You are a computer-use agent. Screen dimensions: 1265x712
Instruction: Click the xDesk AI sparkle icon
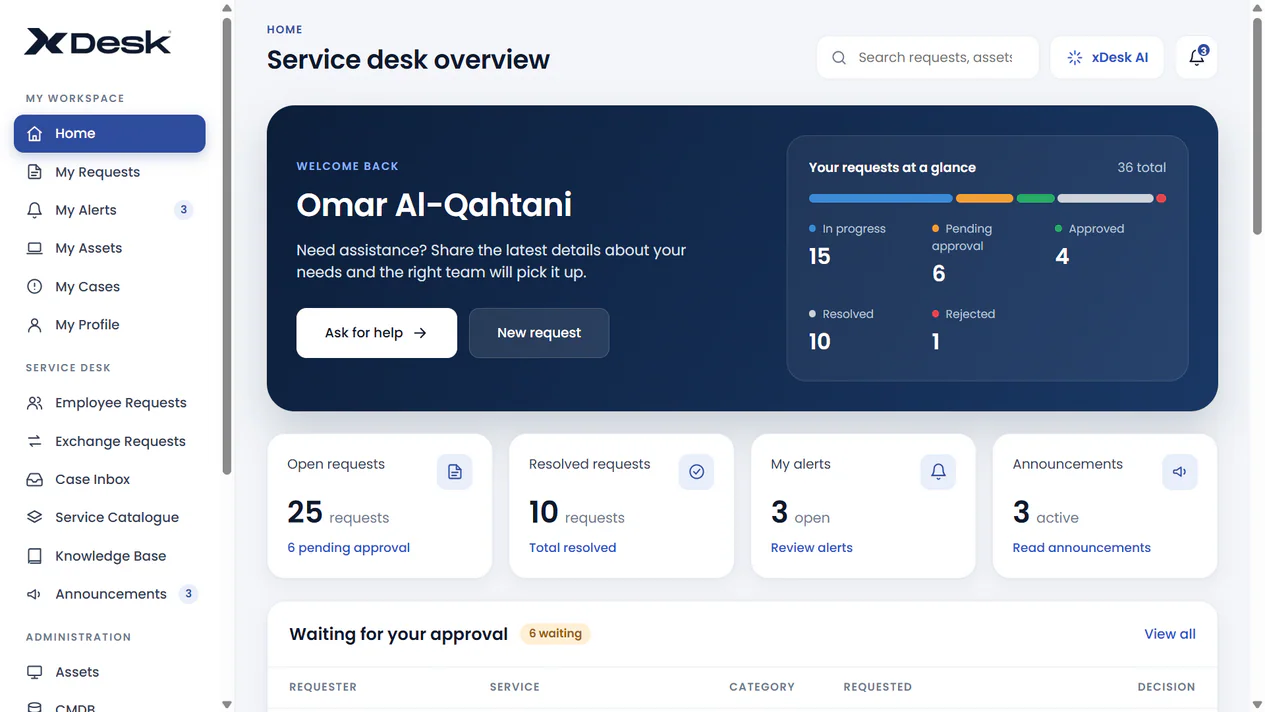tap(1075, 58)
